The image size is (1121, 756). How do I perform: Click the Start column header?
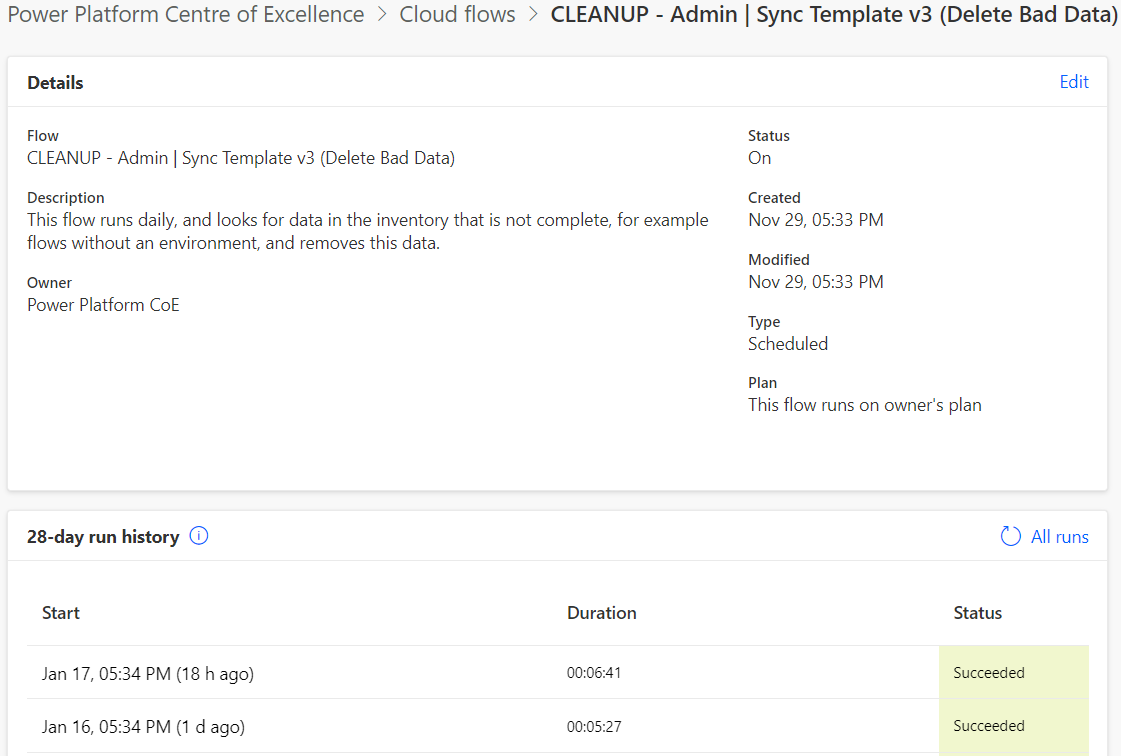(x=60, y=613)
